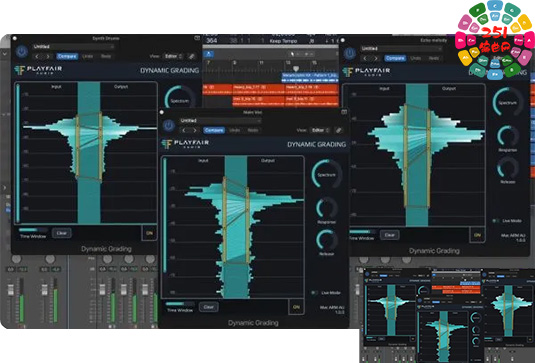Image resolution: width=535 pixels, height=363 pixels.
Task: Click playhead marker on the timeline ruler
Action: (296, 69)
